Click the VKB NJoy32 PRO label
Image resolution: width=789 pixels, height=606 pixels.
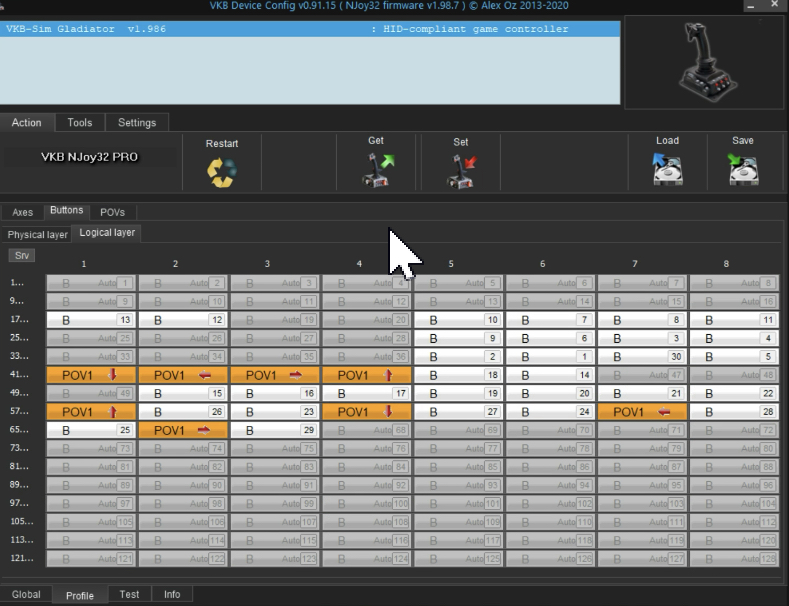tap(90, 157)
